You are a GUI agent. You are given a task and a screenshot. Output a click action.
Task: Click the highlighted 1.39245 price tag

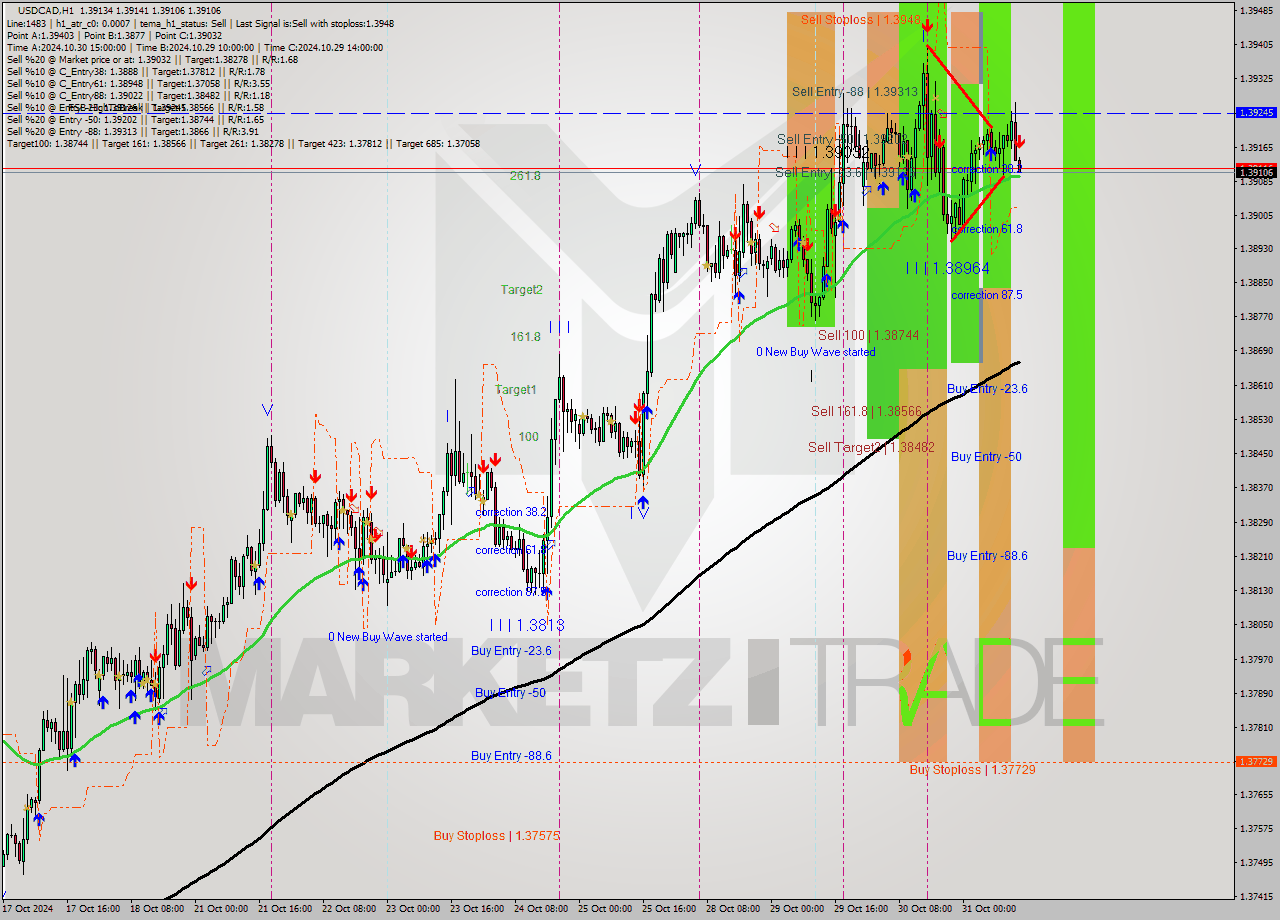[x=1256, y=113]
